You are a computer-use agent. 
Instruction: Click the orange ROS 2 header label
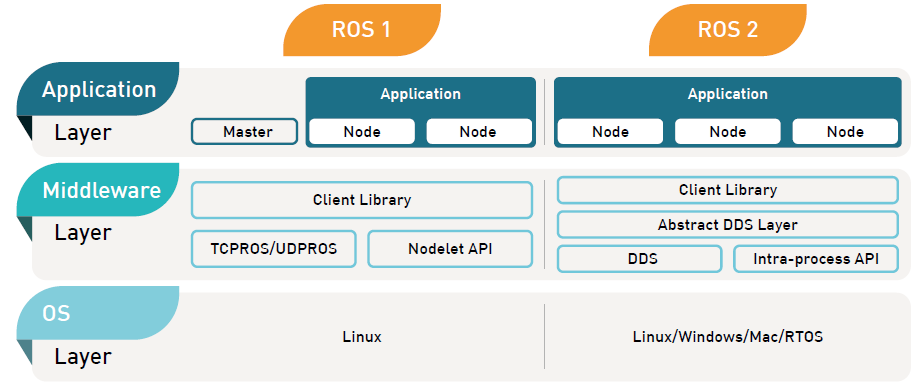[728, 30]
